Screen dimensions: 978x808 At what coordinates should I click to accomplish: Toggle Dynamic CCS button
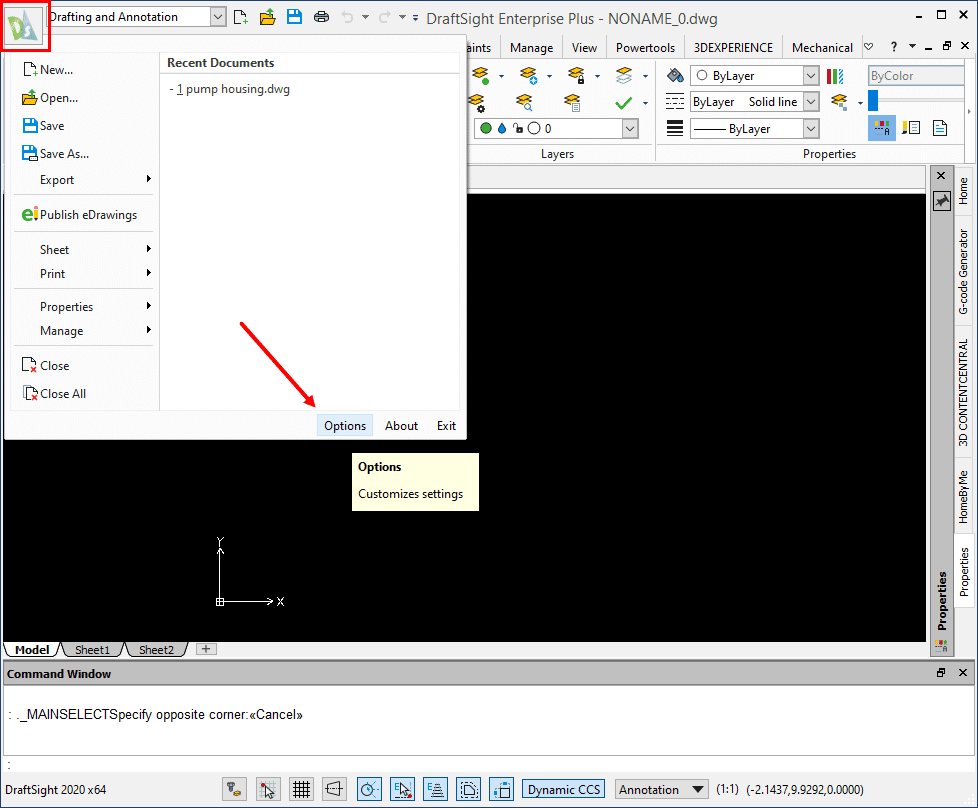(564, 789)
